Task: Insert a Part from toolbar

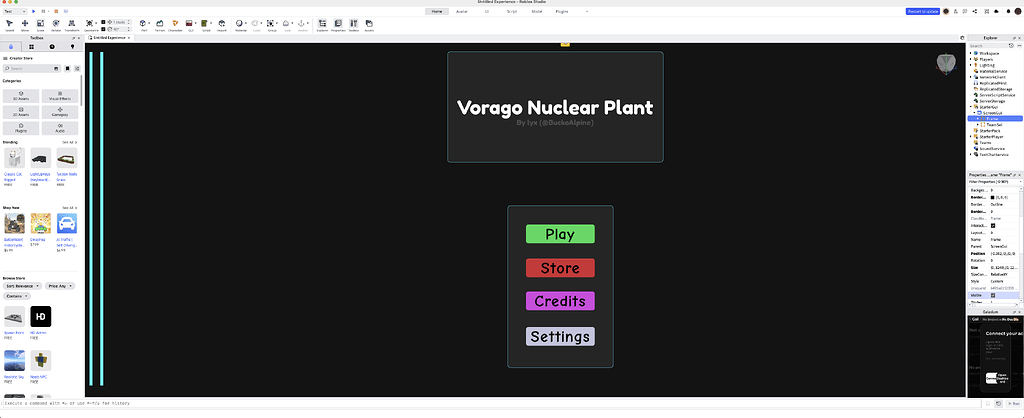Action: click(x=144, y=25)
